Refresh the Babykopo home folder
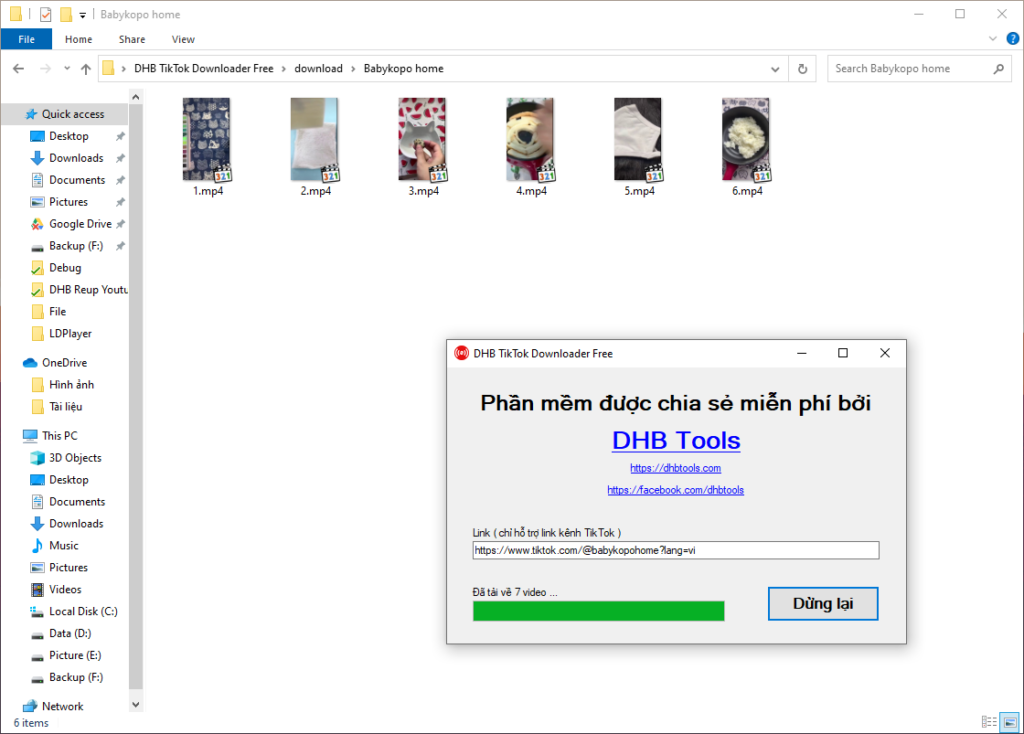1024x734 pixels. (x=803, y=69)
